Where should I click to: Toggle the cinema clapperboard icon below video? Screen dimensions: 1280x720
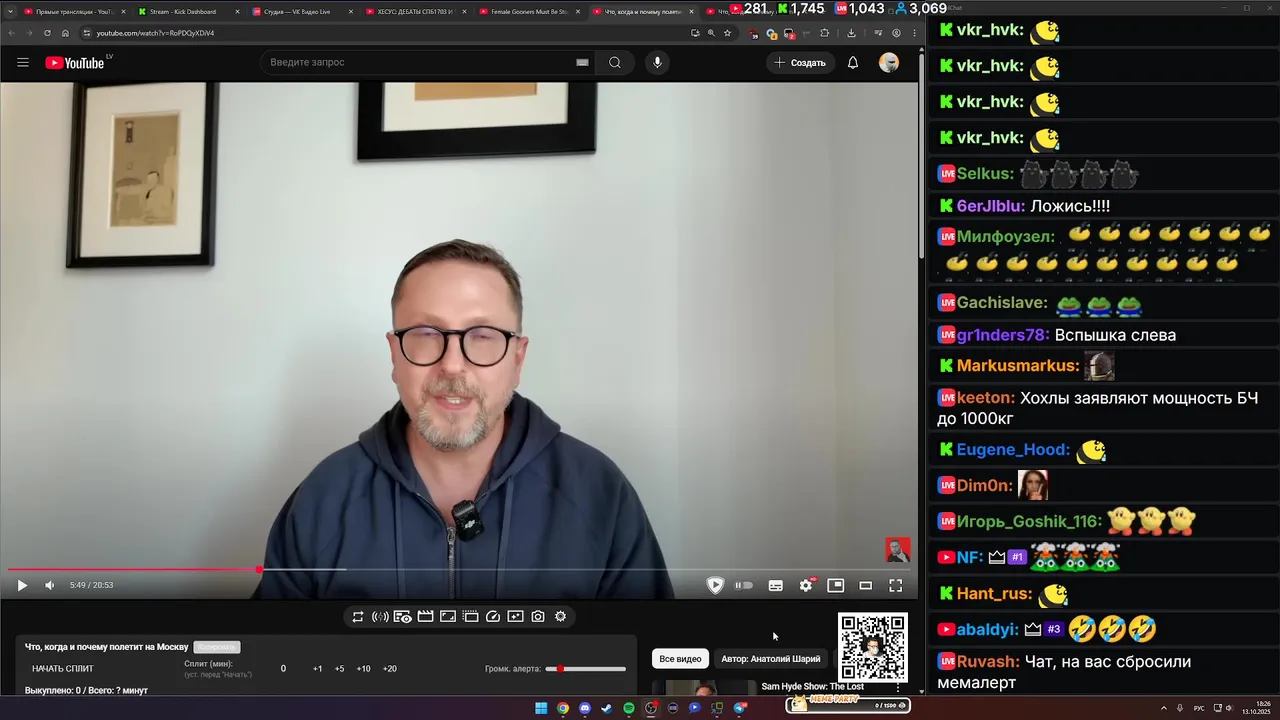click(x=425, y=617)
